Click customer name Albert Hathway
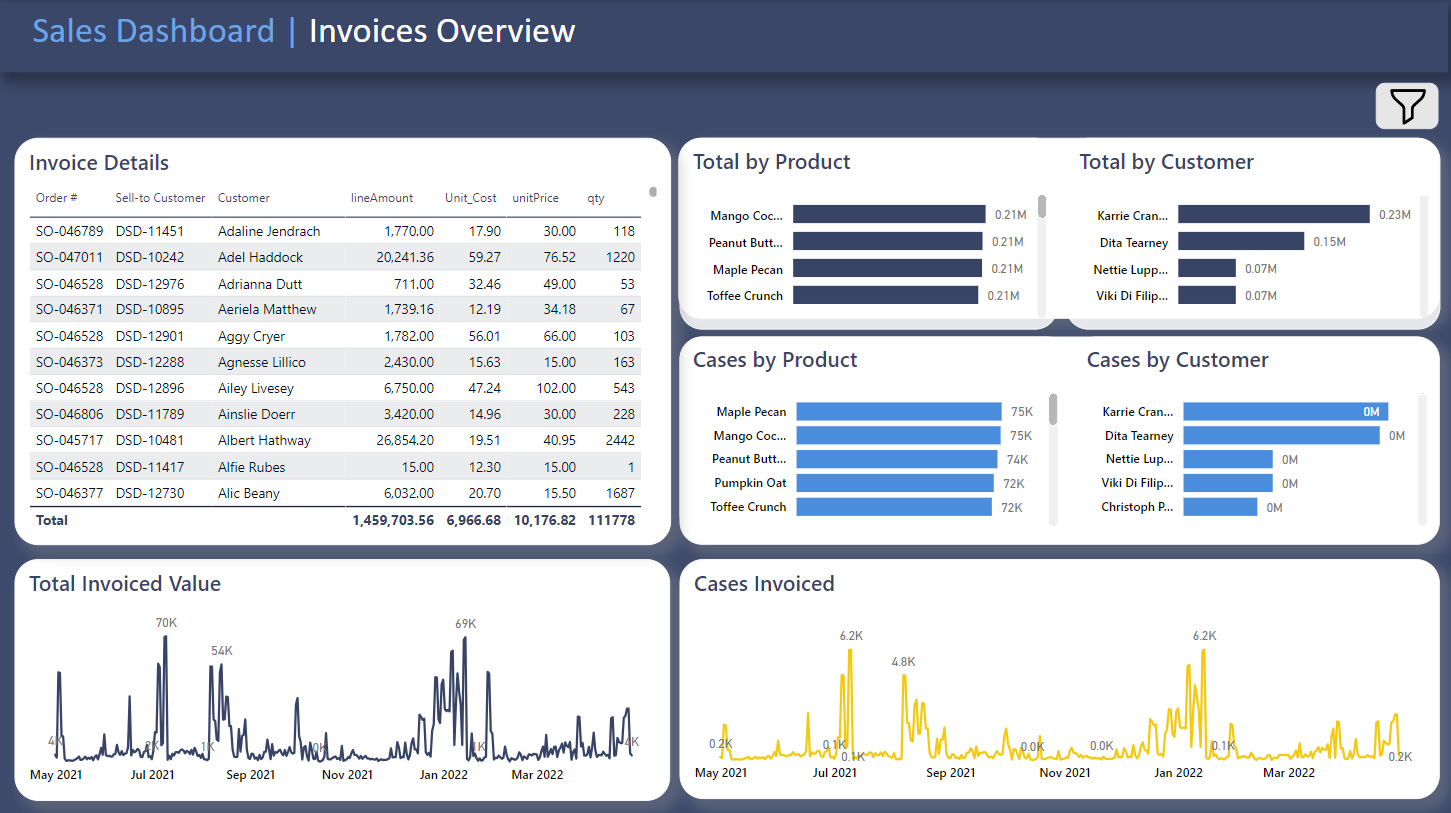The image size is (1451, 813). [264, 440]
